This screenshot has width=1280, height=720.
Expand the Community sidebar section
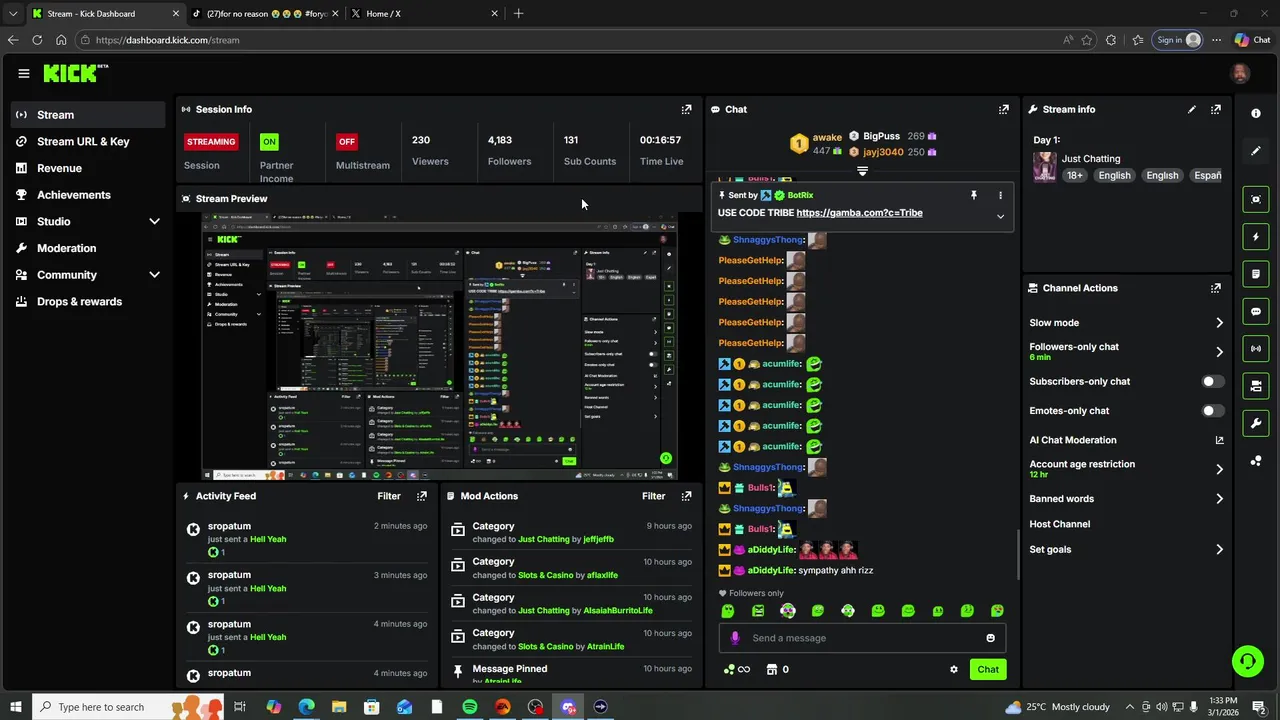(154, 275)
